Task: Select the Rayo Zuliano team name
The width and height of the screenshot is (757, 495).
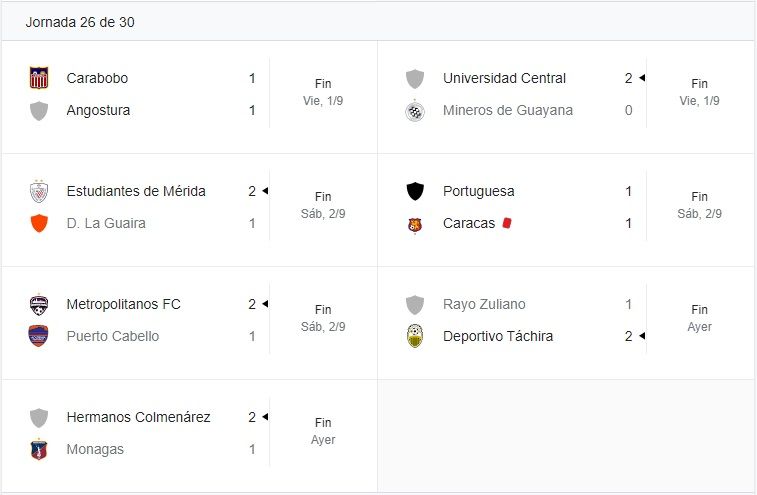Action: pos(484,304)
